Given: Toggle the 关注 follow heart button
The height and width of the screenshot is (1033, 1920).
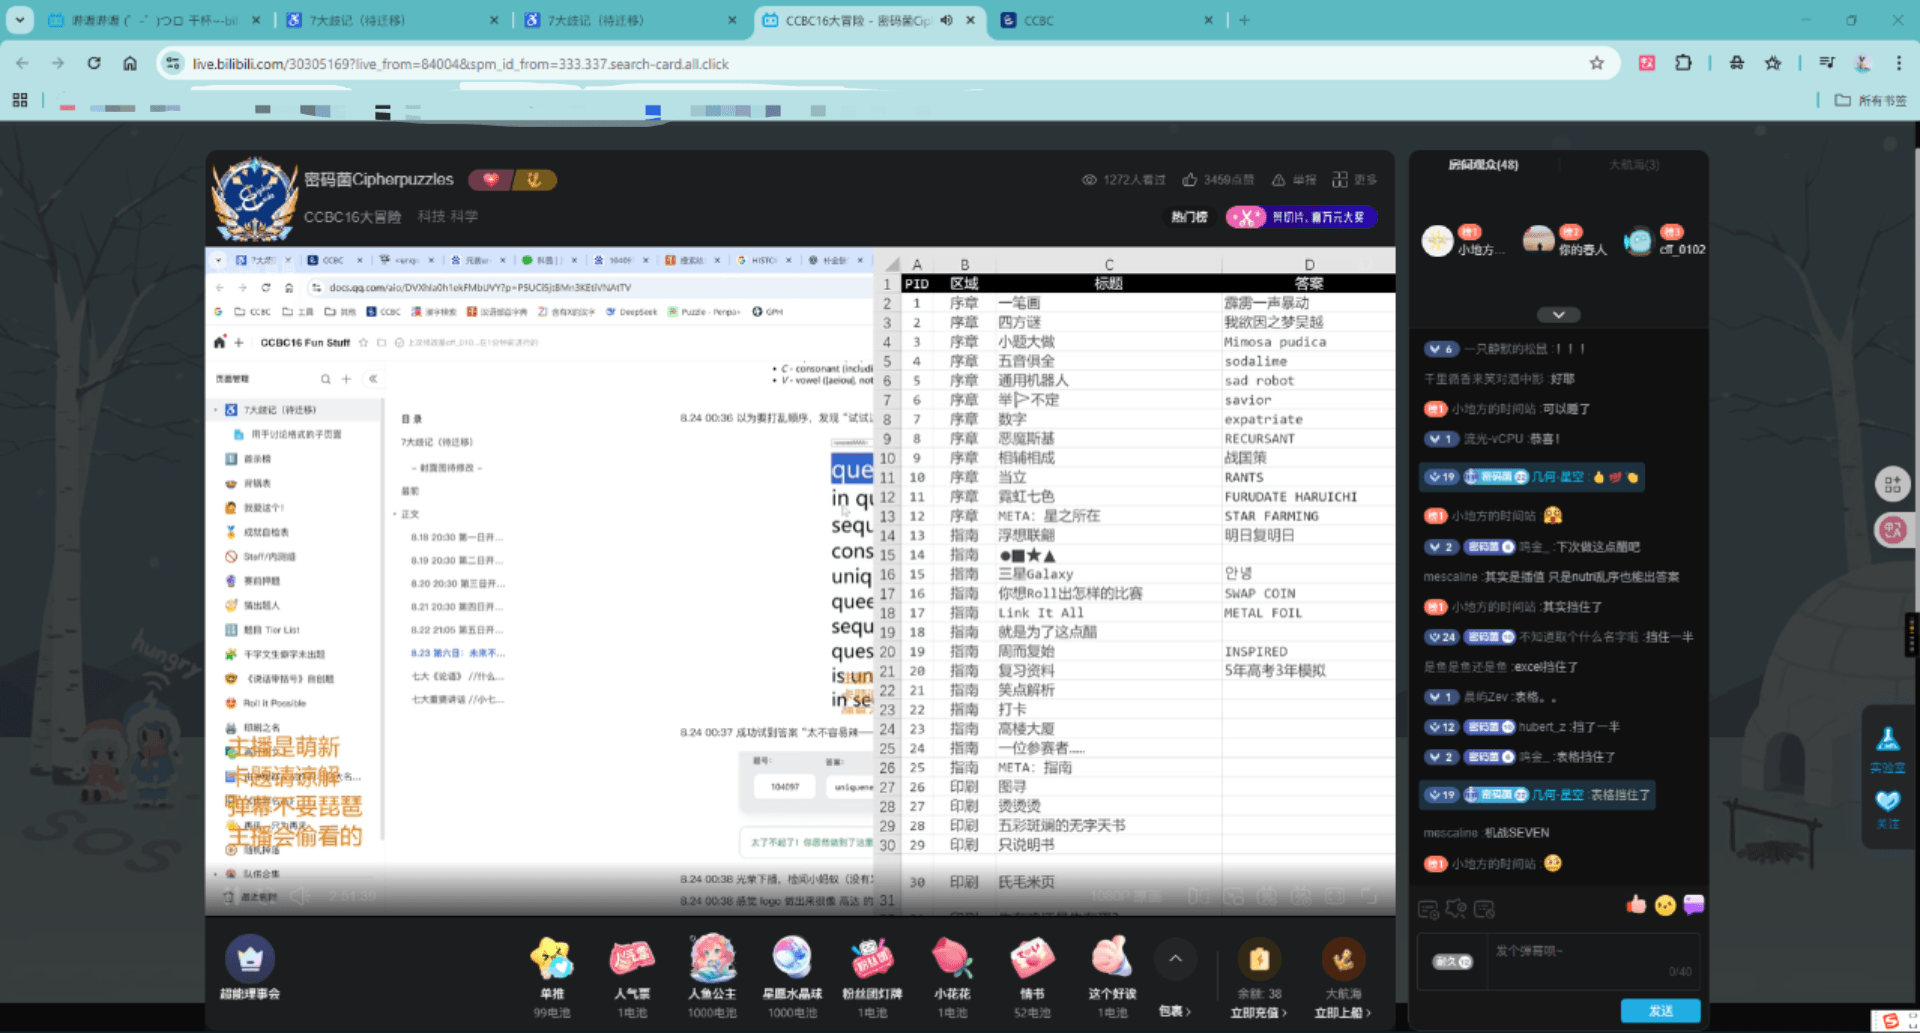Looking at the screenshot, I should pos(1887,803).
